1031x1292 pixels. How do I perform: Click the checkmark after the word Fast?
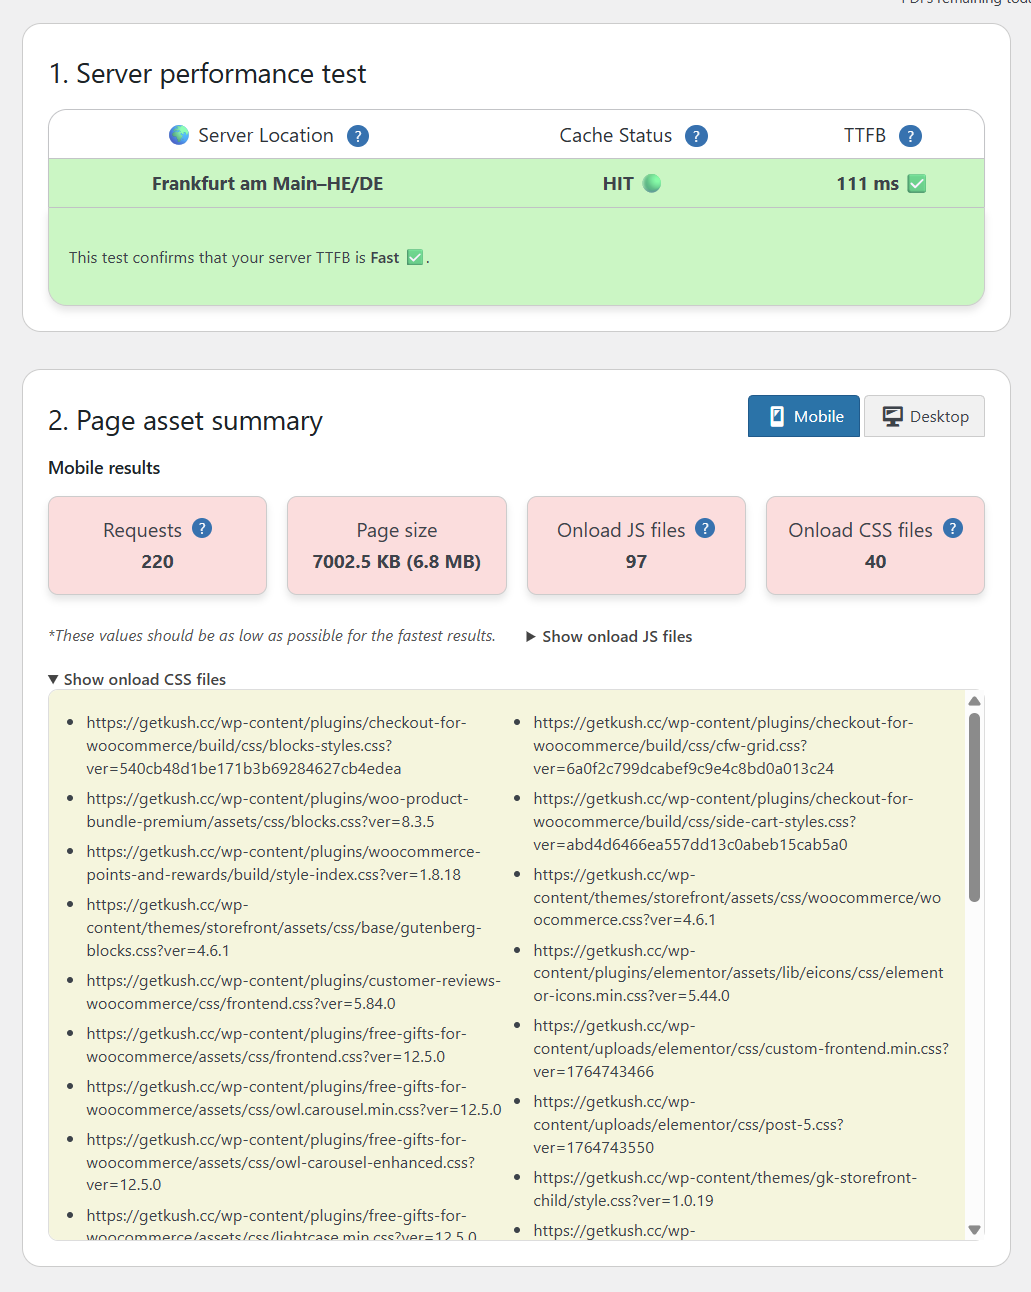[x=415, y=258]
